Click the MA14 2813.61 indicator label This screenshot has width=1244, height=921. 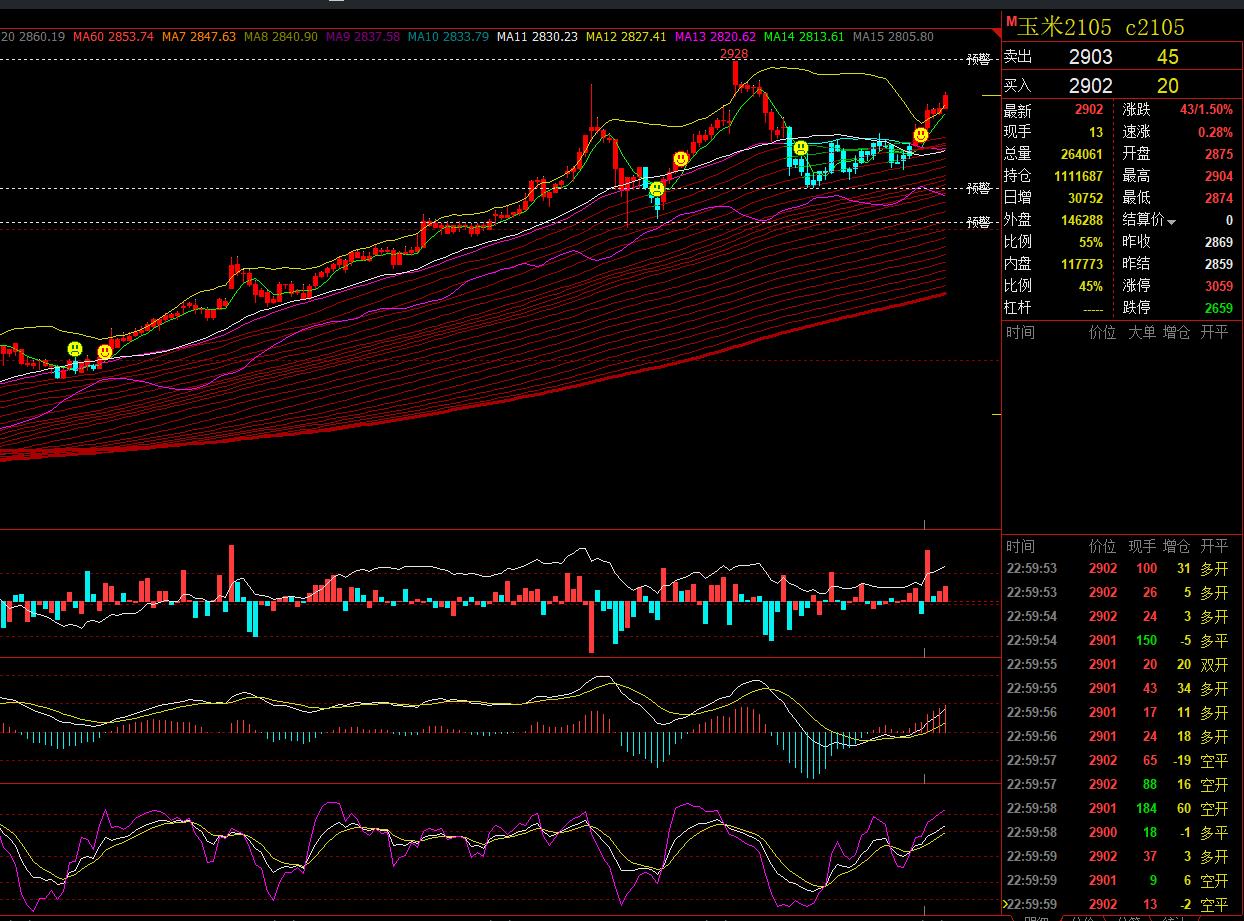[804, 37]
